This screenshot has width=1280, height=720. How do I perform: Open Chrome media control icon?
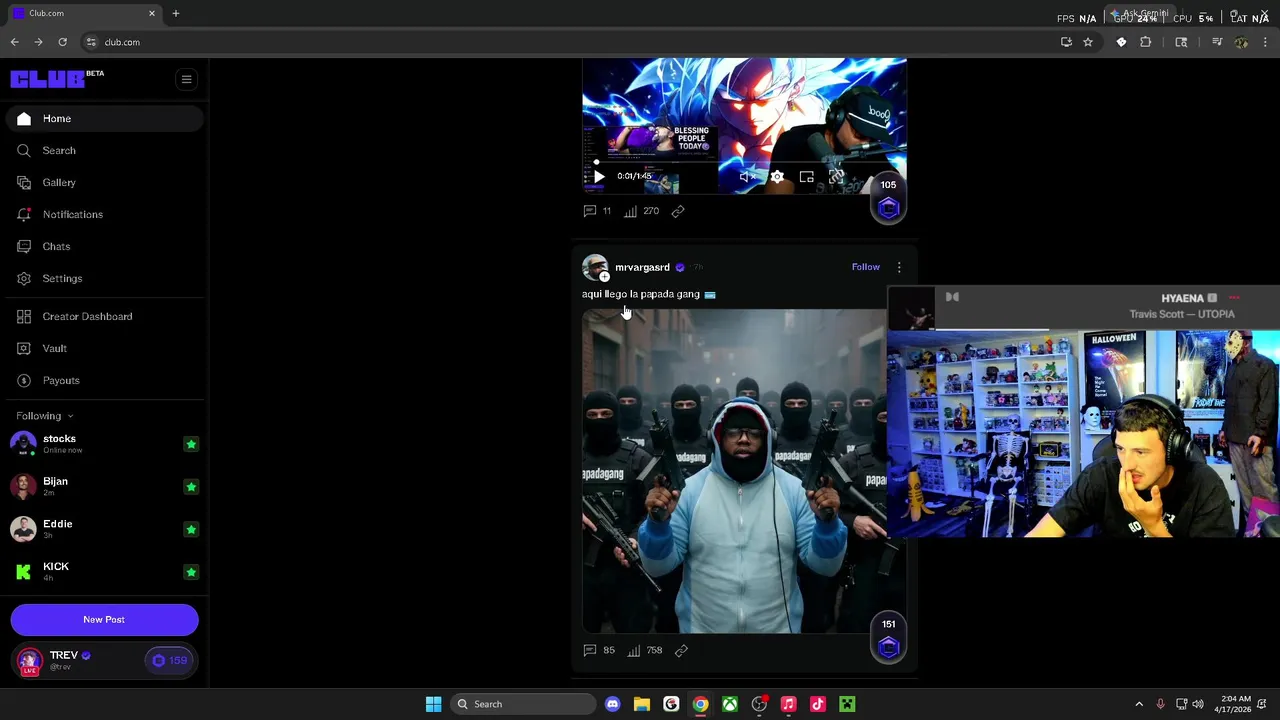point(1217,42)
